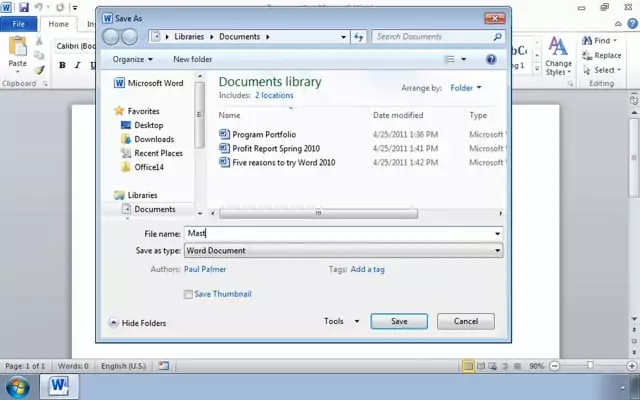This screenshot has height=400, width=640.
Task: Click the Windows Start orb
Action: pos(18,387)
